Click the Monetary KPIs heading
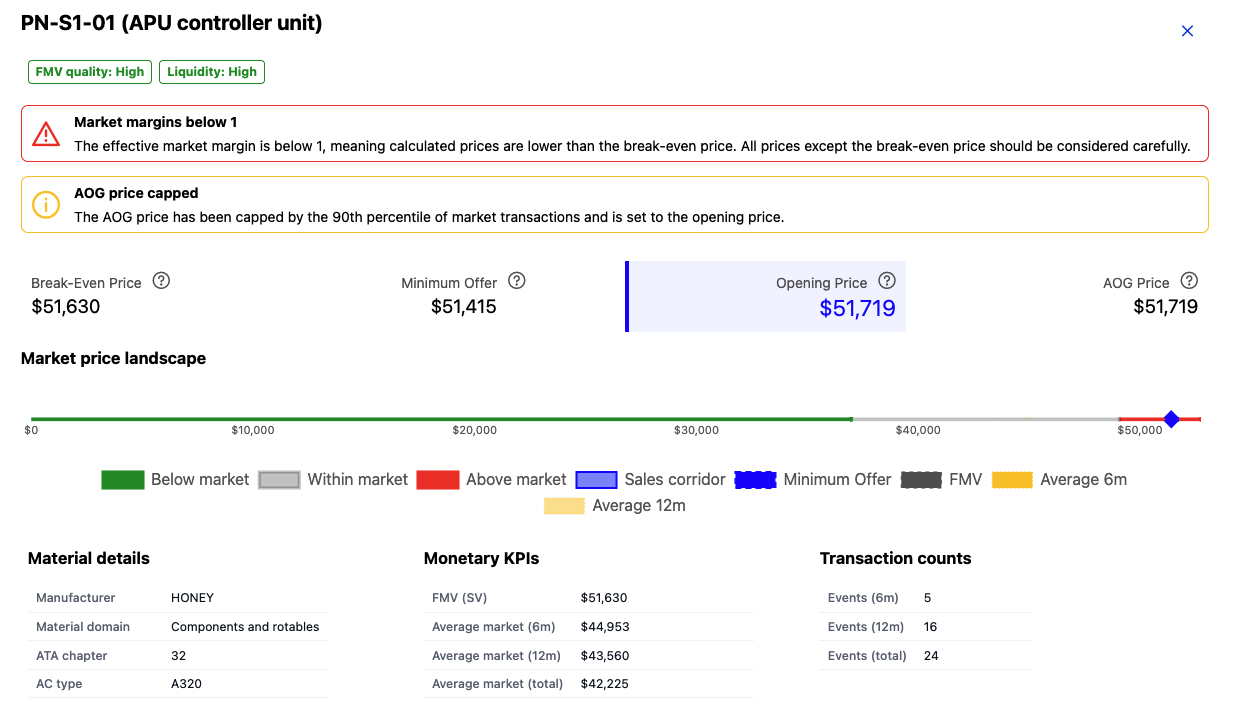The width and height of the screenshot is (1235, 712). 481,558
